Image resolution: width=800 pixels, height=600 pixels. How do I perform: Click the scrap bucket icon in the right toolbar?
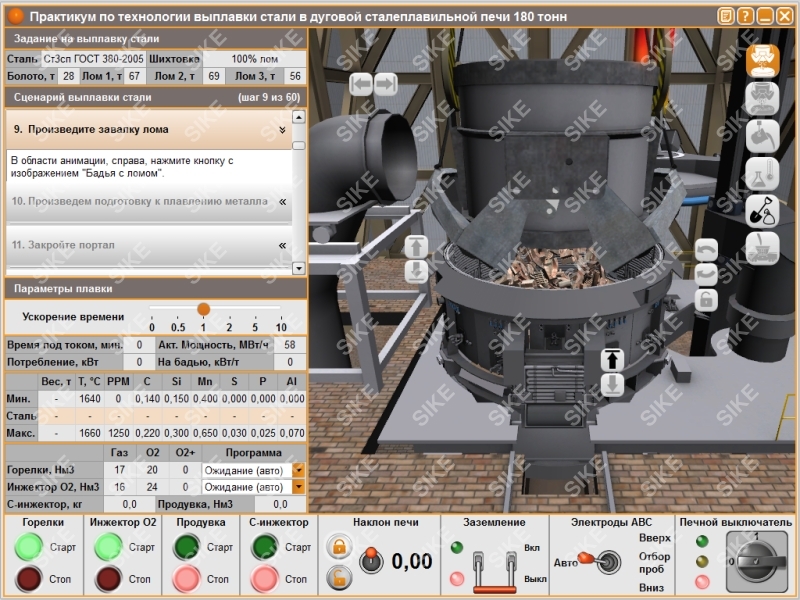763,60
